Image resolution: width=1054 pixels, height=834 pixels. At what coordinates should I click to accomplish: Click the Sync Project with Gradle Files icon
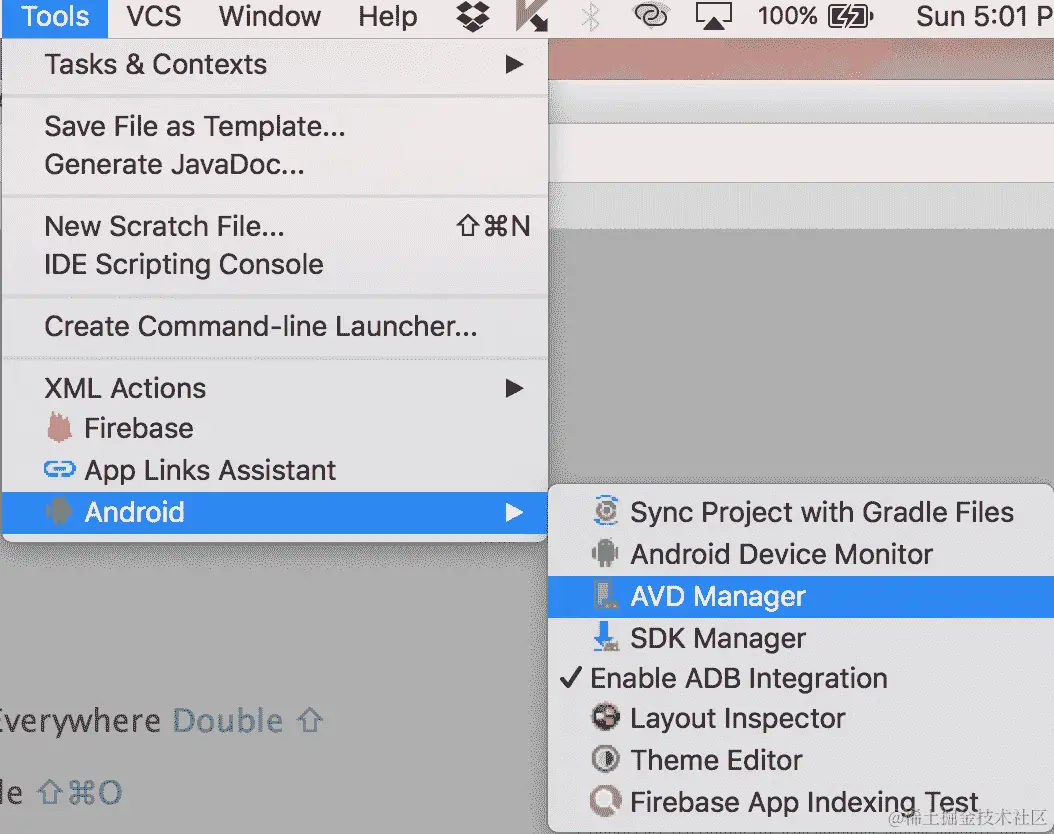606,511
